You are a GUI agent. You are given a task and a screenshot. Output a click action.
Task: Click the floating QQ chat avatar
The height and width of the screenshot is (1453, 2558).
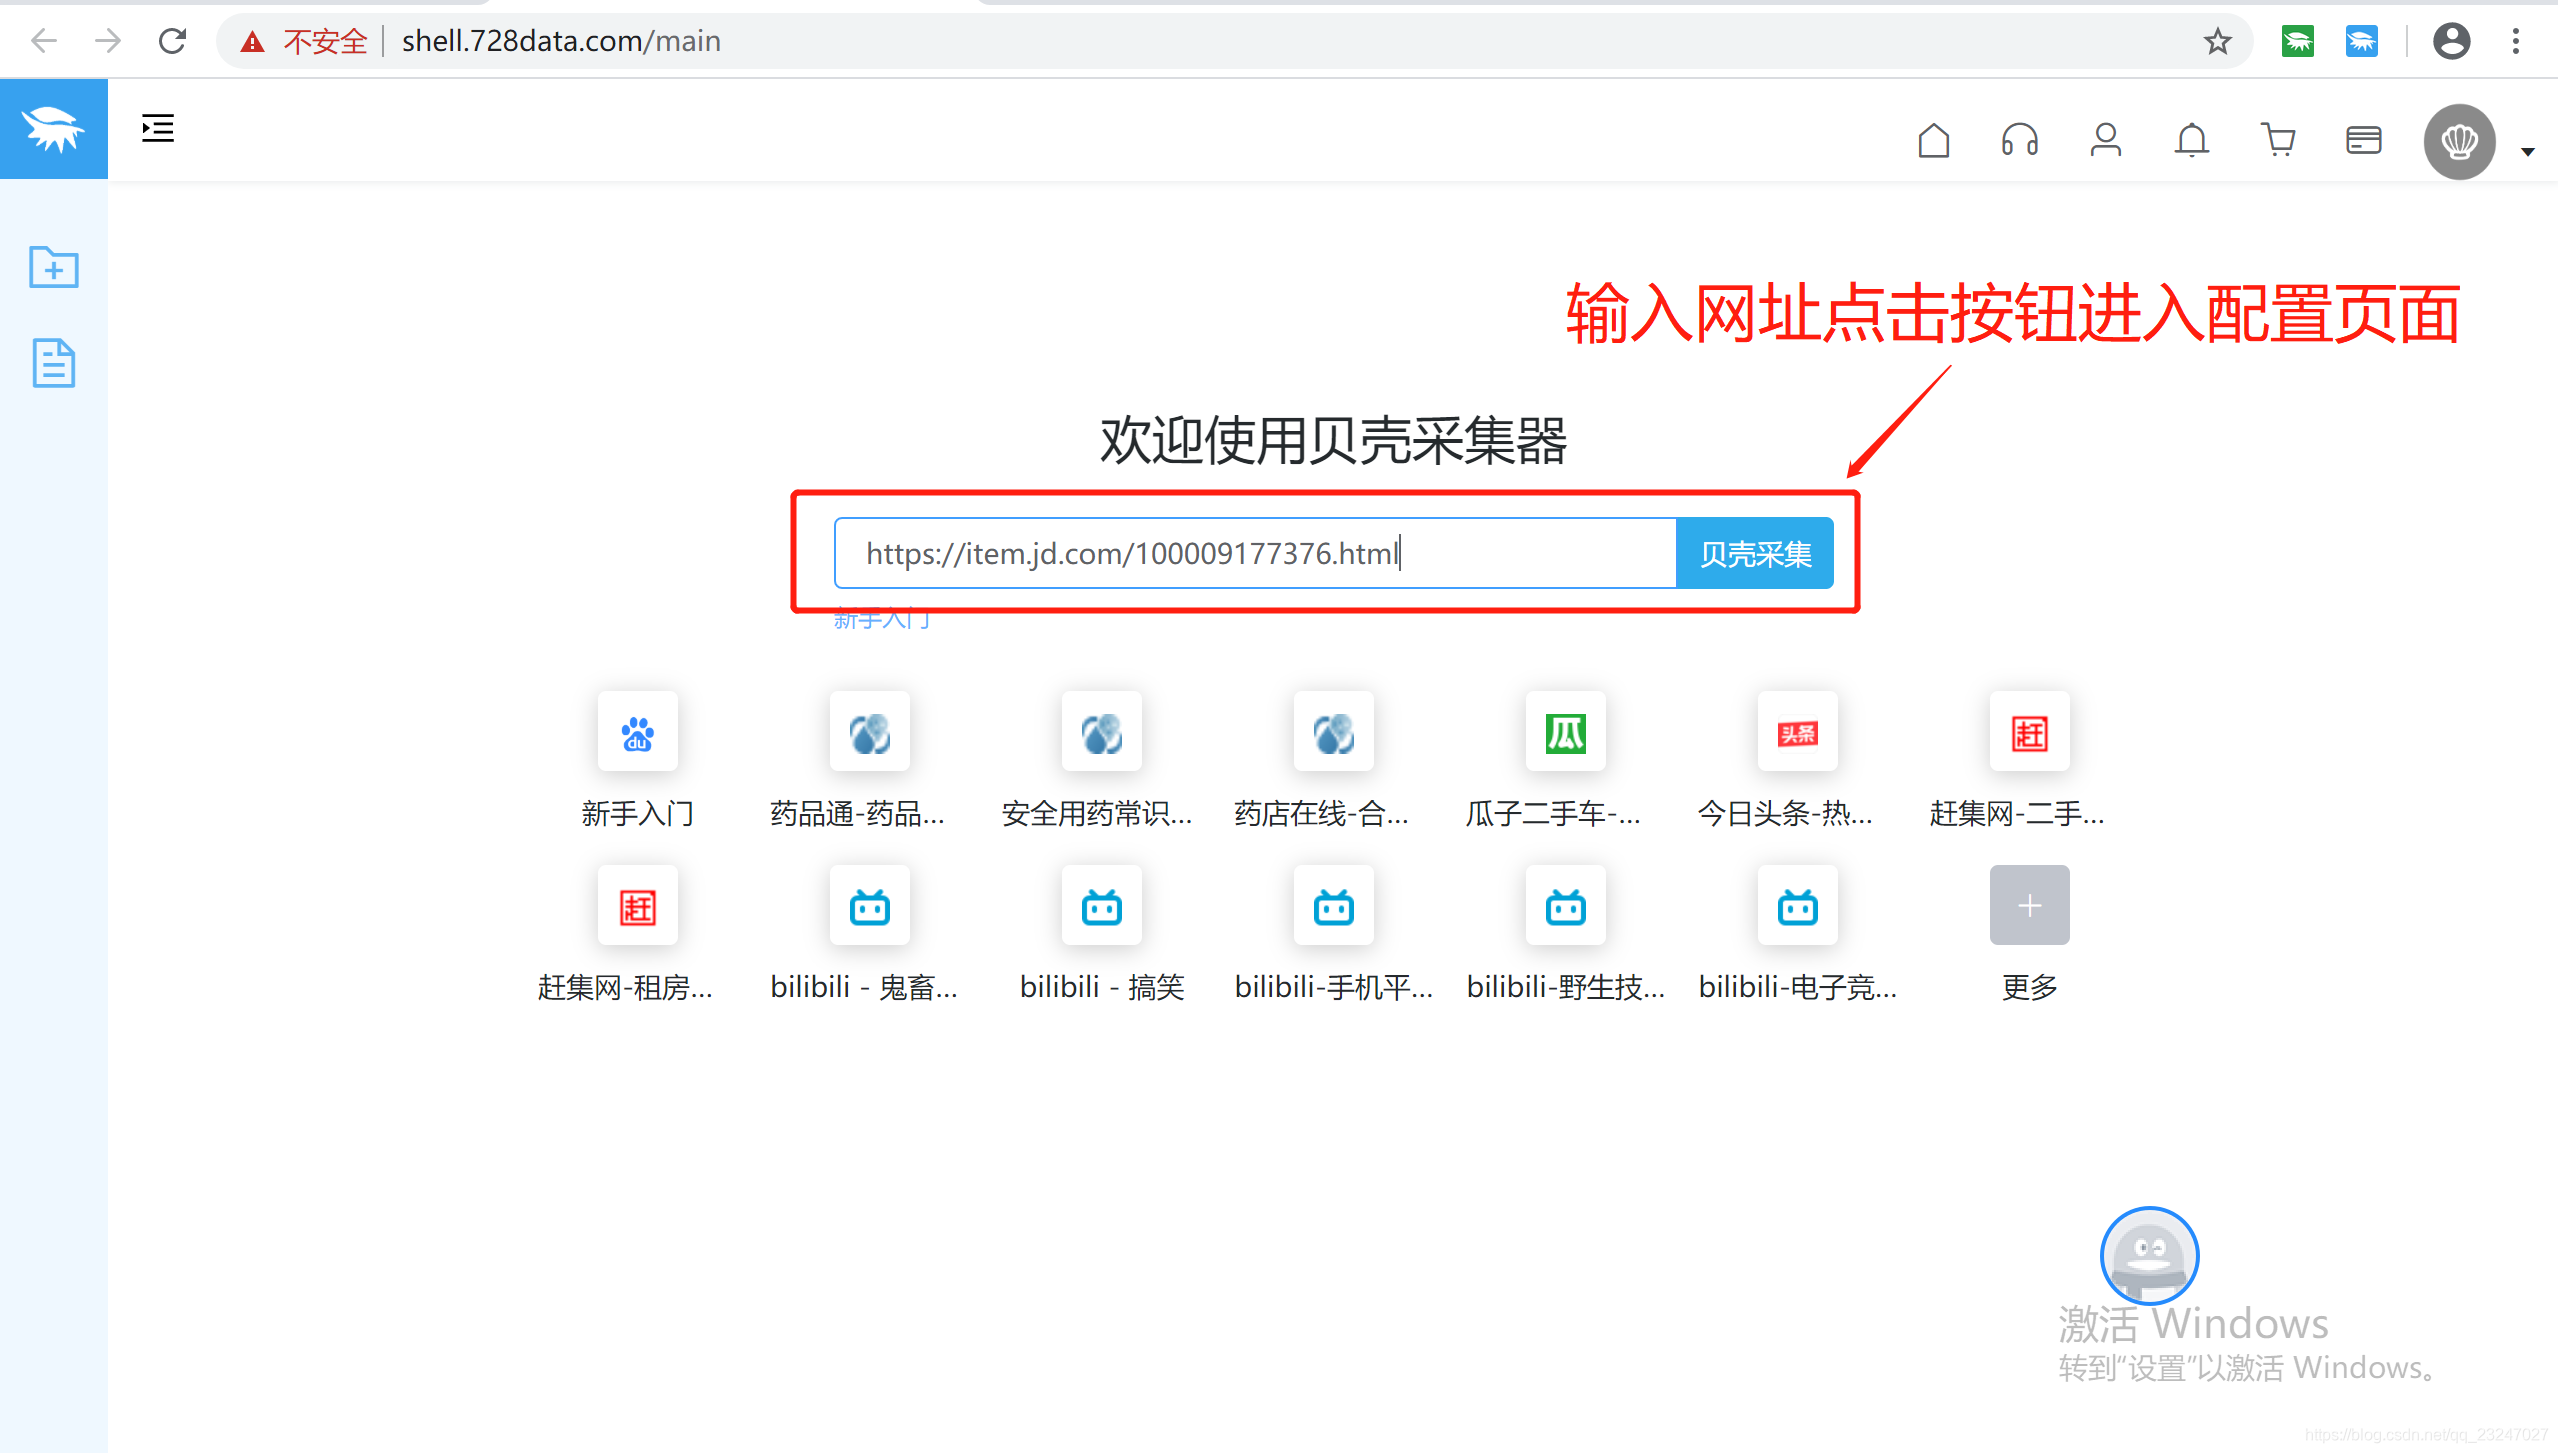click(x=2148, y=1255)
